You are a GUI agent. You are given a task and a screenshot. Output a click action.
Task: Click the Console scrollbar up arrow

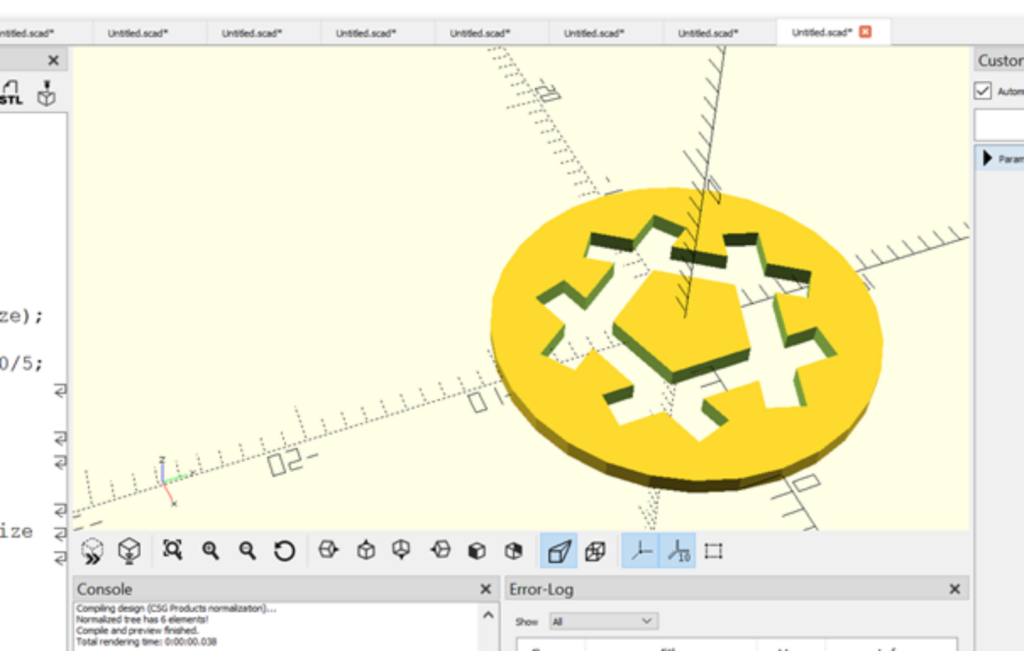point(488,615)
